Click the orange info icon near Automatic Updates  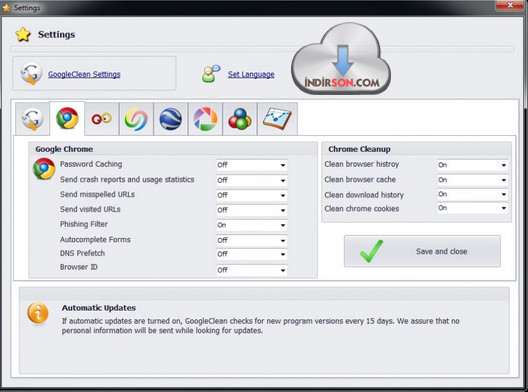[x=38, y=314]
